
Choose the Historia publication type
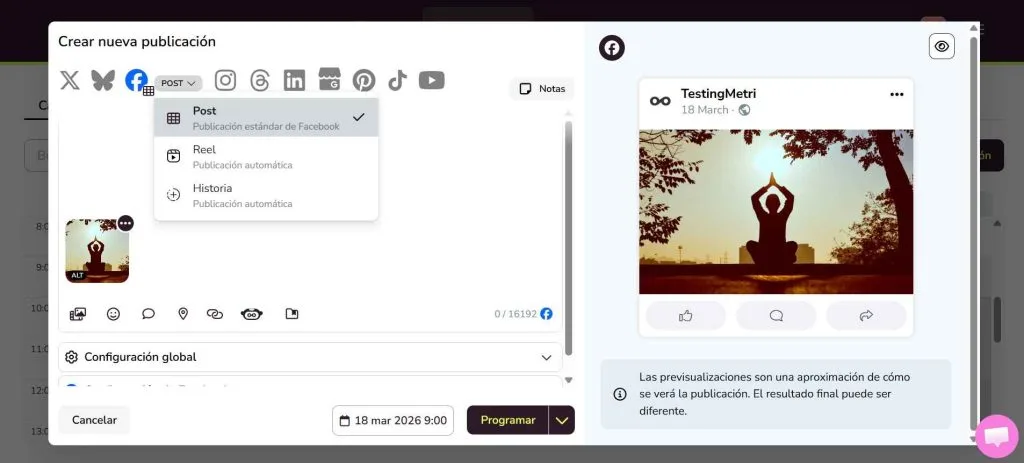[266, 195]
